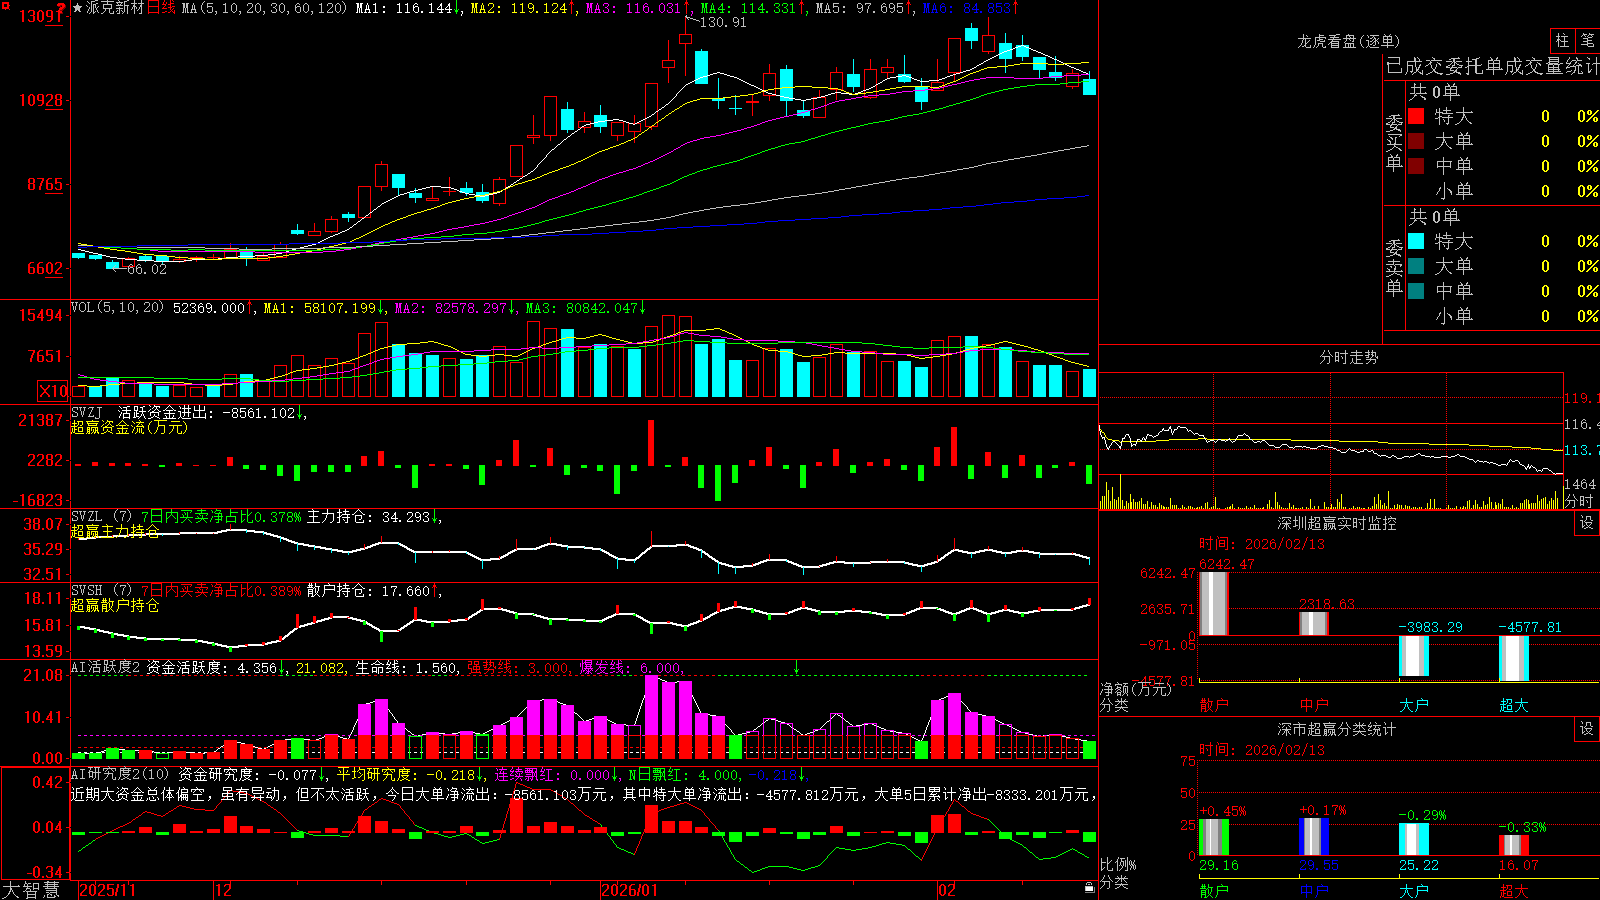Click the SVZL (7) indicator name

pos(101,517)
